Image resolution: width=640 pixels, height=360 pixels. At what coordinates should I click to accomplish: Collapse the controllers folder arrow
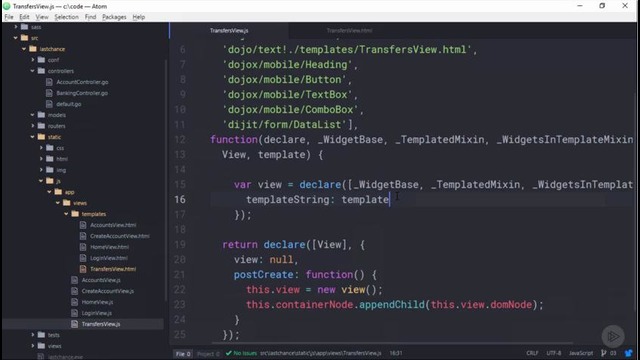[33, 71]
